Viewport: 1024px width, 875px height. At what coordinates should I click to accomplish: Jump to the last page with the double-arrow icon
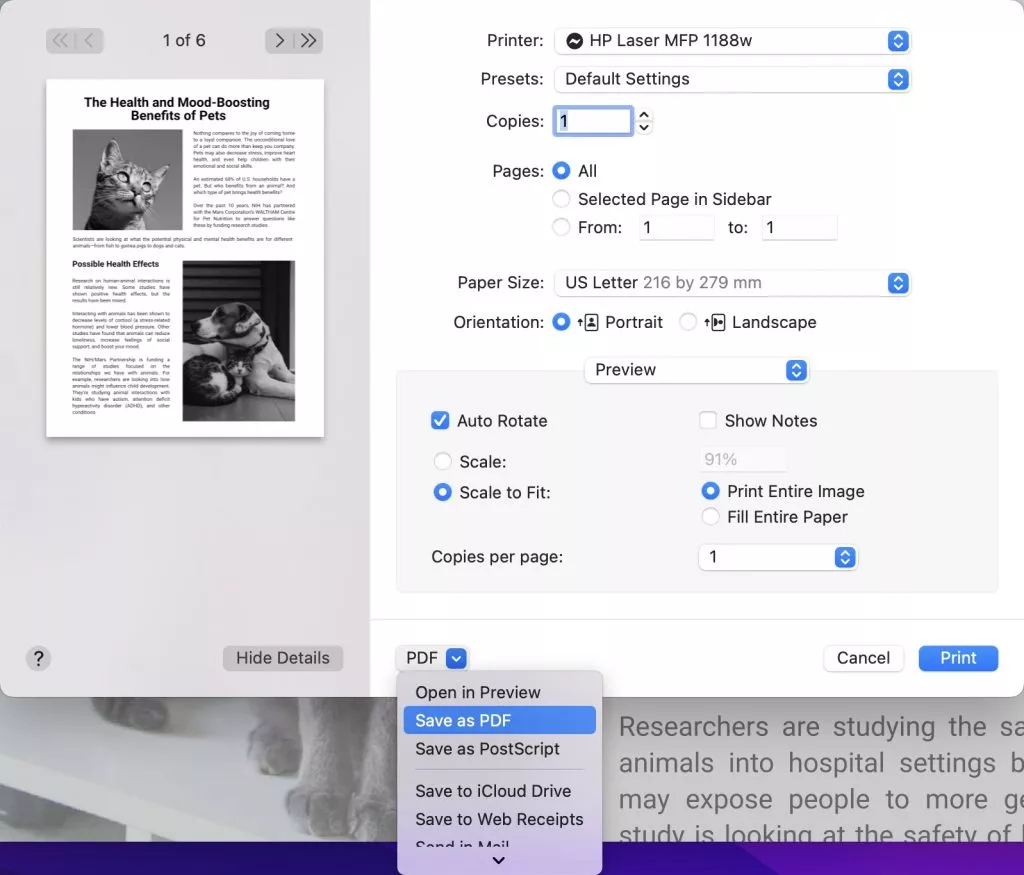pyautogui.click(x=308, y=40)
